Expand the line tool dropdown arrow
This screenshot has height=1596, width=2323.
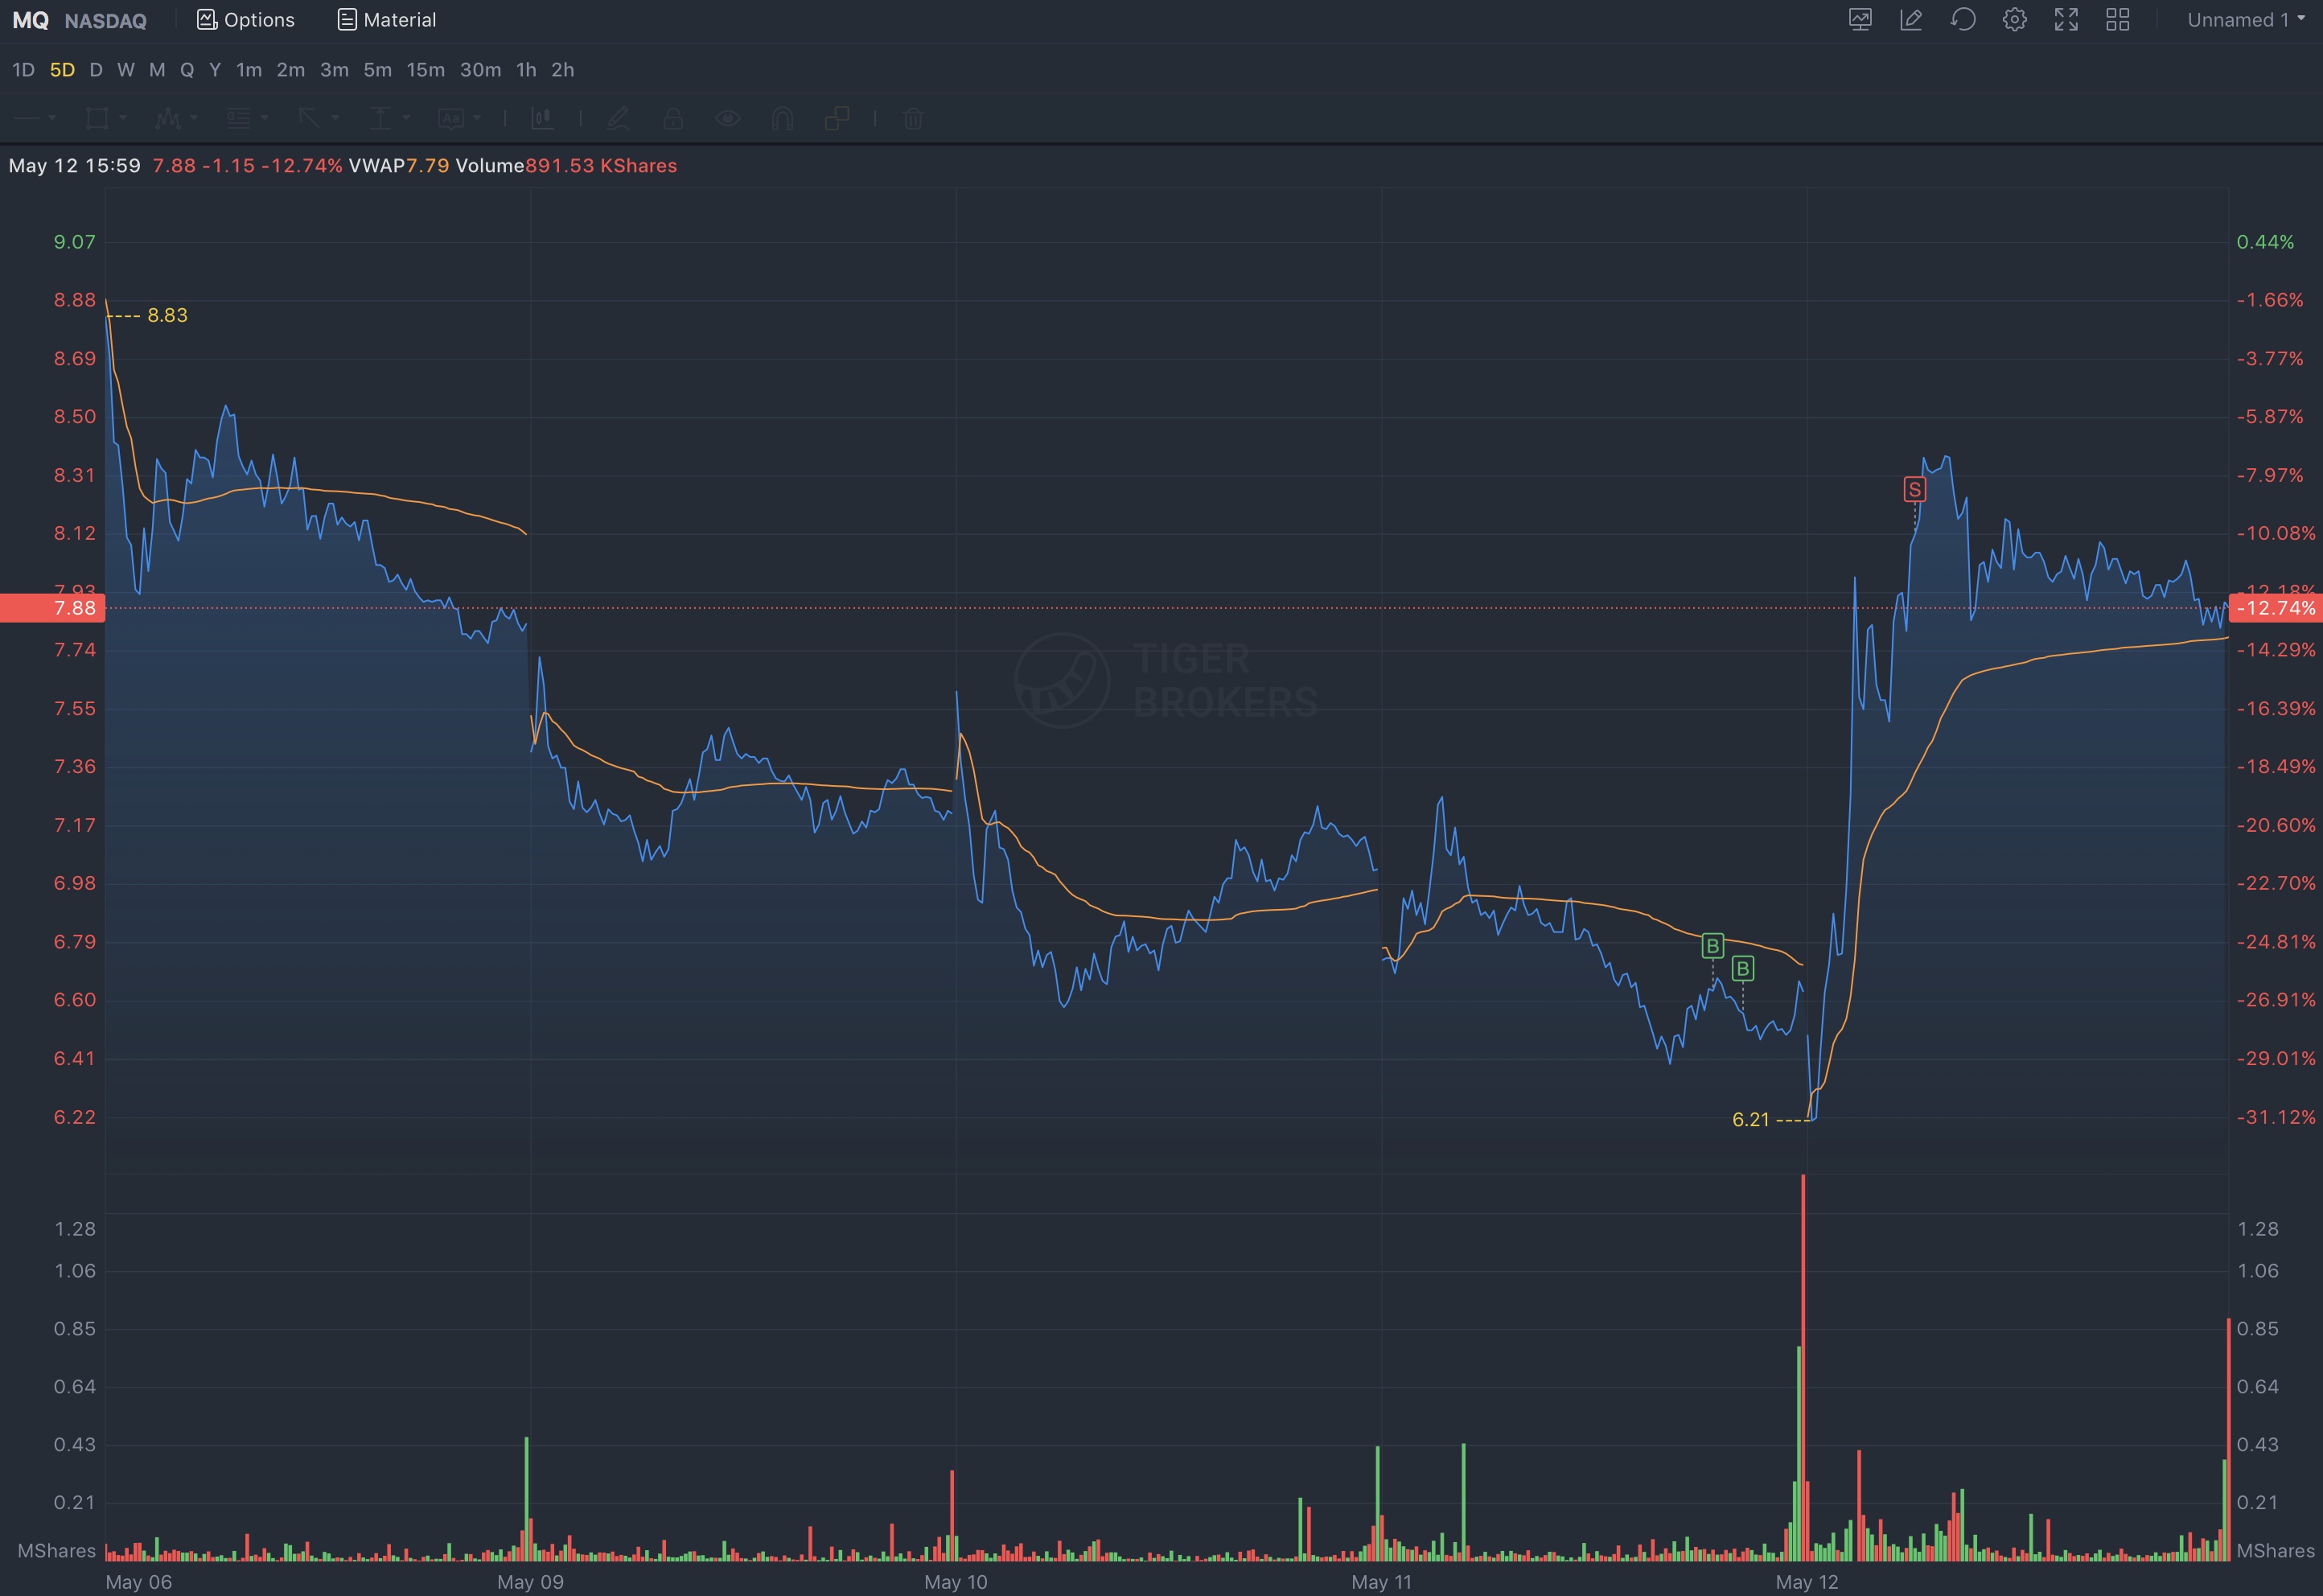(x=52, y=118)
